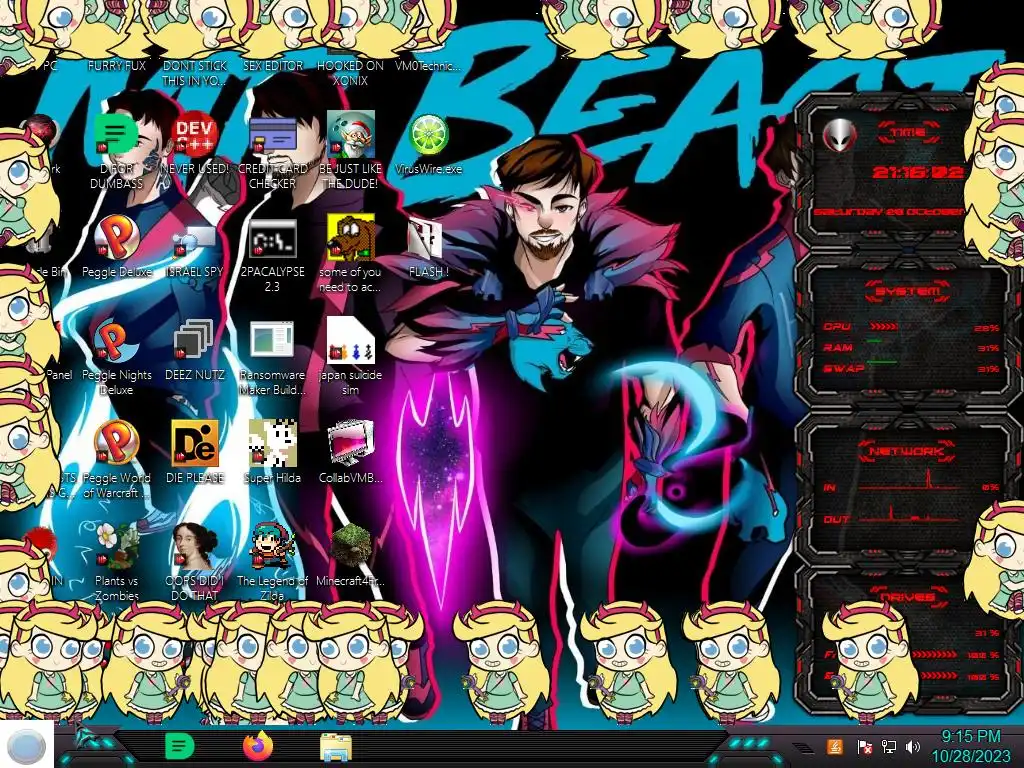Click the 21:16:02 digital clock readout
The image size is (1024, 768).
[x=918, y=172]
